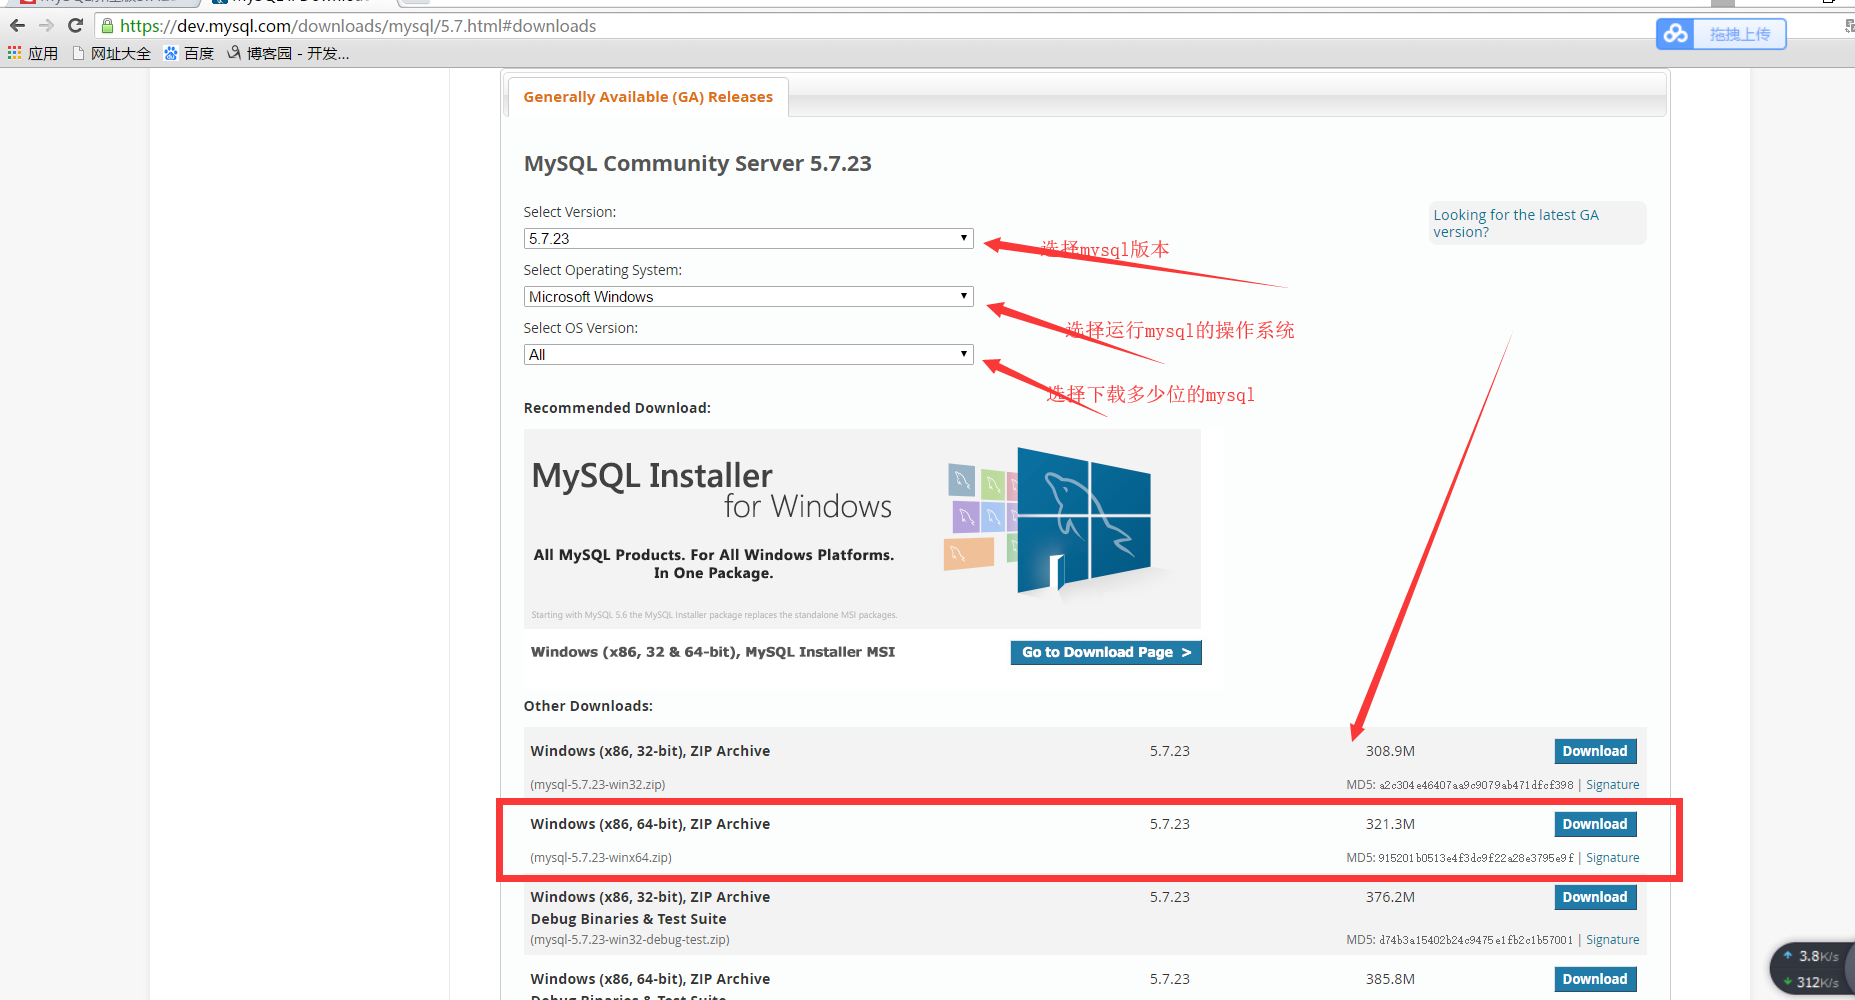1855x1000 pixels.
Task: Open Signature link for mysql-5.7.23-winx64.zip
Action: [x=1612, y=858]
